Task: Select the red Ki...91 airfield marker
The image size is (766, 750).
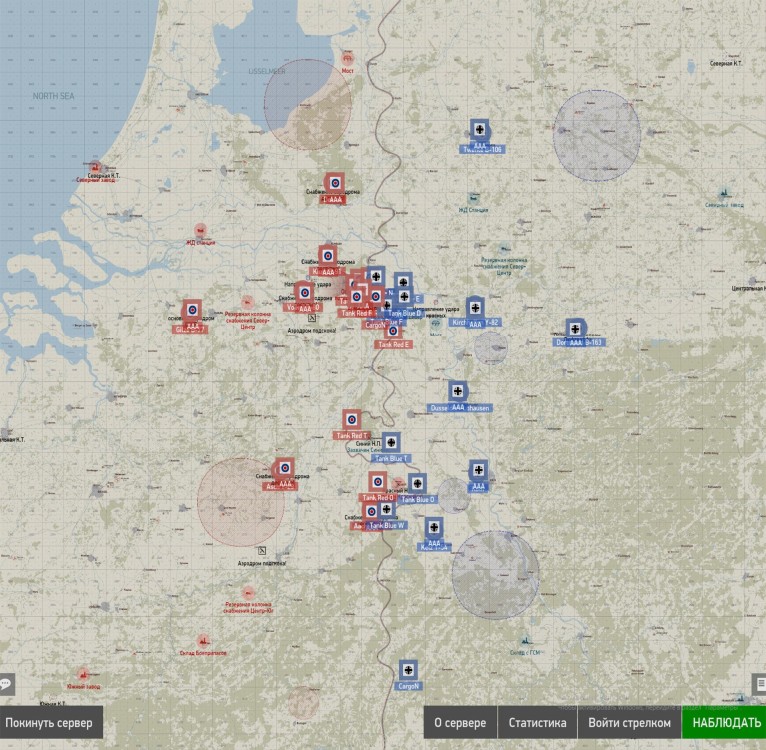Action: pyautogui.click(x=328, y=256)
